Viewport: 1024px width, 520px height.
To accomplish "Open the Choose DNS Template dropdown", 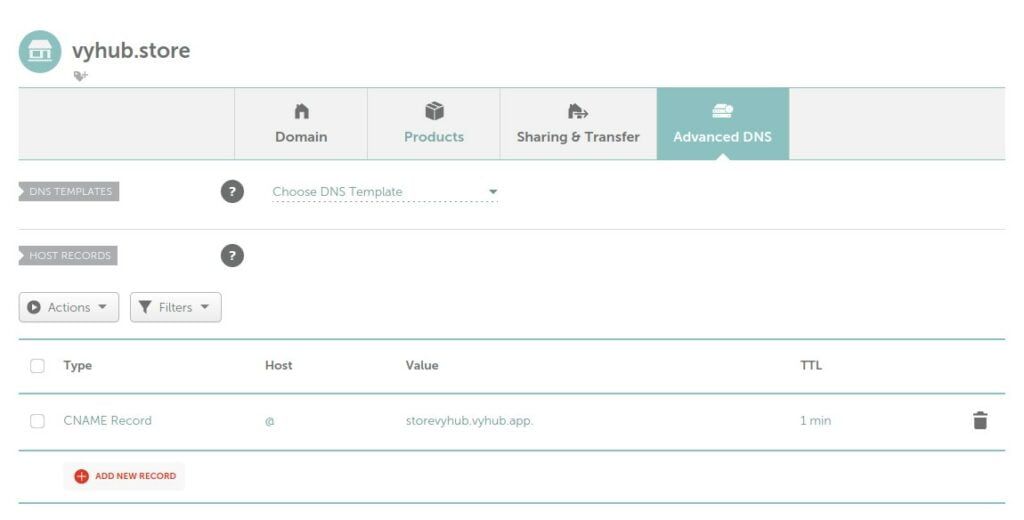I will (x=385, y=192).
